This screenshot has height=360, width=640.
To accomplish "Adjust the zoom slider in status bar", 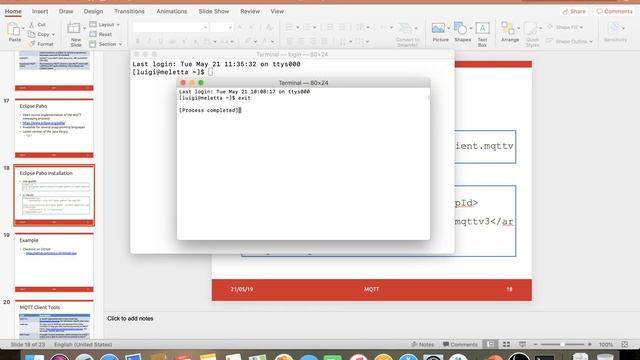I will click(x=562, y=344).
